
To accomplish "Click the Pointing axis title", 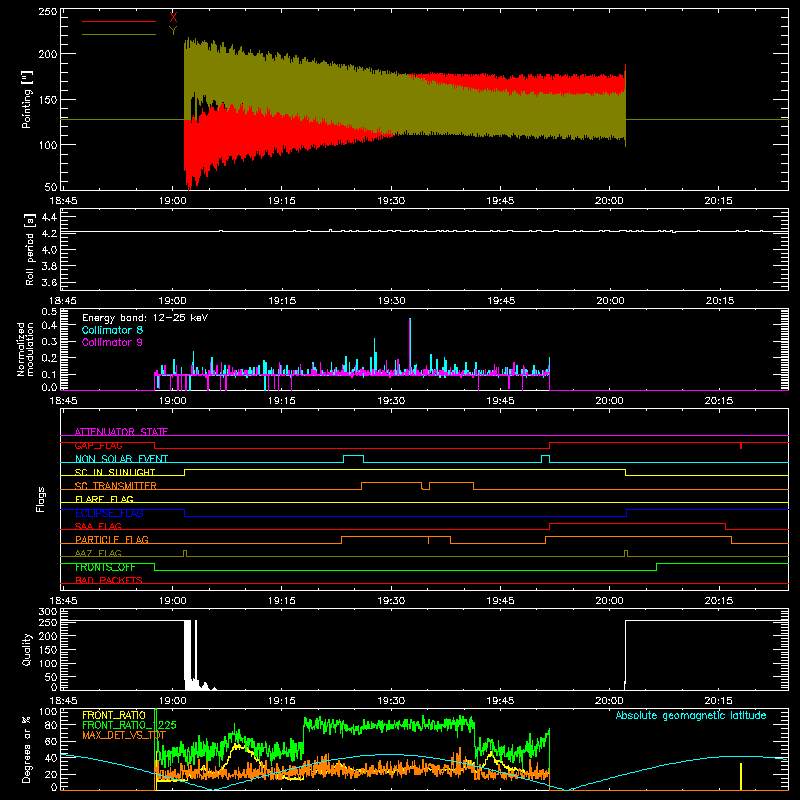I will 27,99.
